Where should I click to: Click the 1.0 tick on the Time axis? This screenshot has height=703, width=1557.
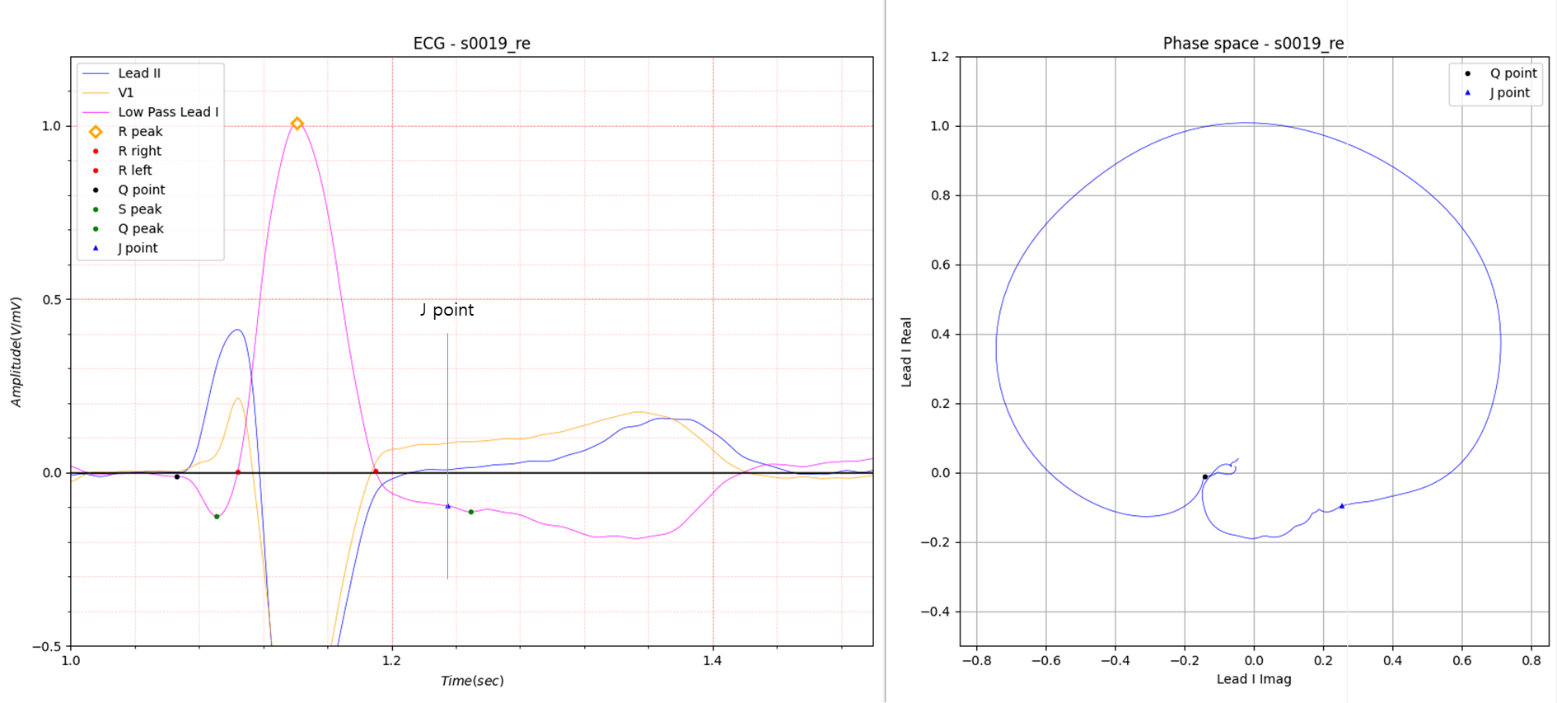click(70, 661)
